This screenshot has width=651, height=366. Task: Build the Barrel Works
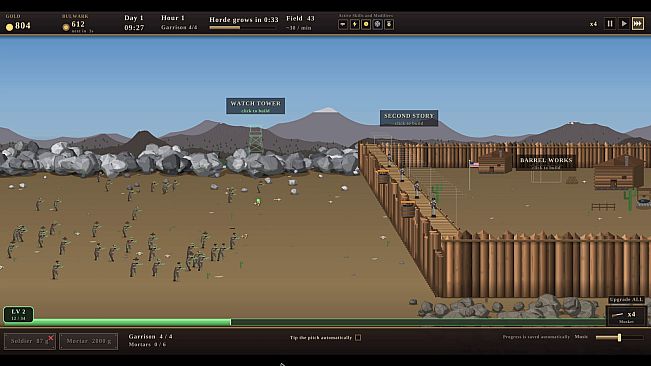pyautogui.click(x=546, y=163)
